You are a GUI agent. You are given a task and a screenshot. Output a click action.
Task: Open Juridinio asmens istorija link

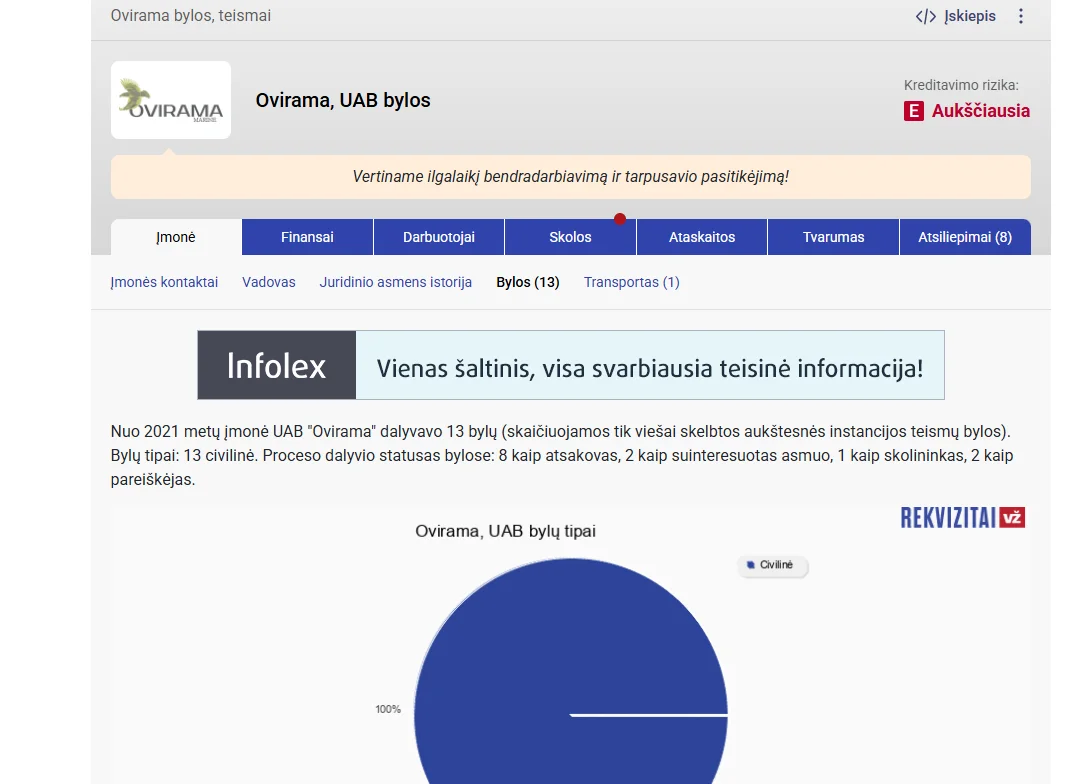click(x=396, y=282)
